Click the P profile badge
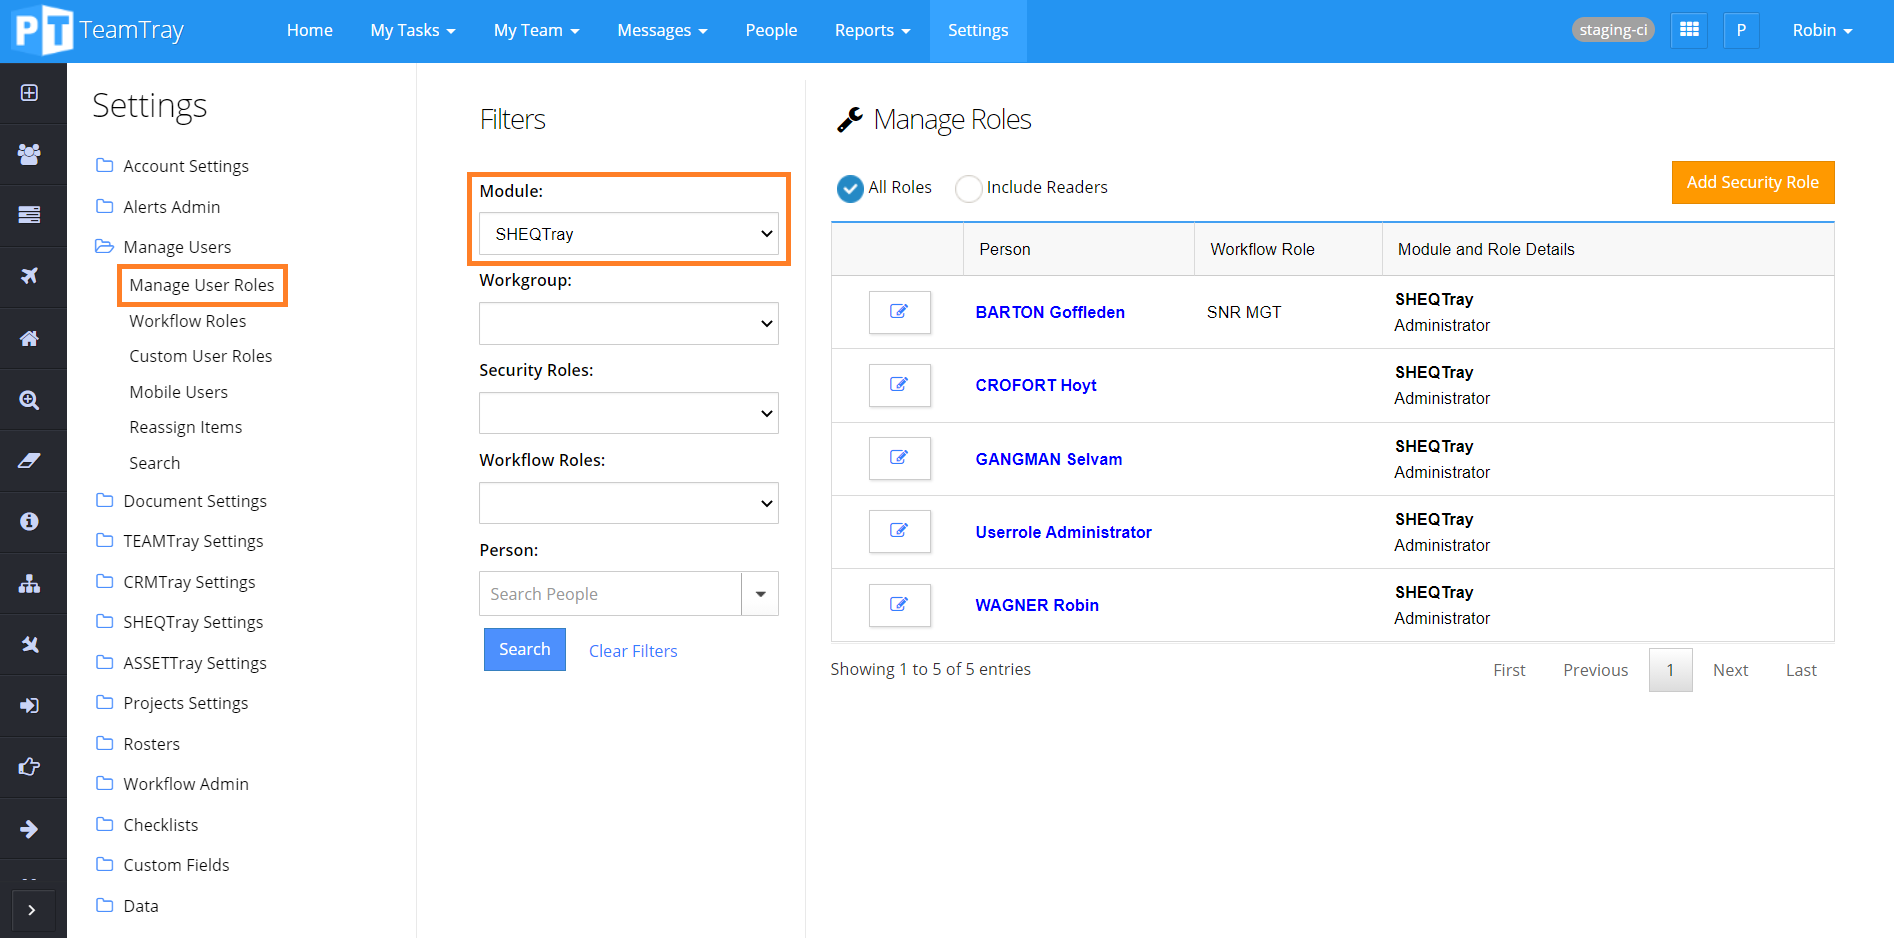The image size is (1894, 938). coord(1741,30)
